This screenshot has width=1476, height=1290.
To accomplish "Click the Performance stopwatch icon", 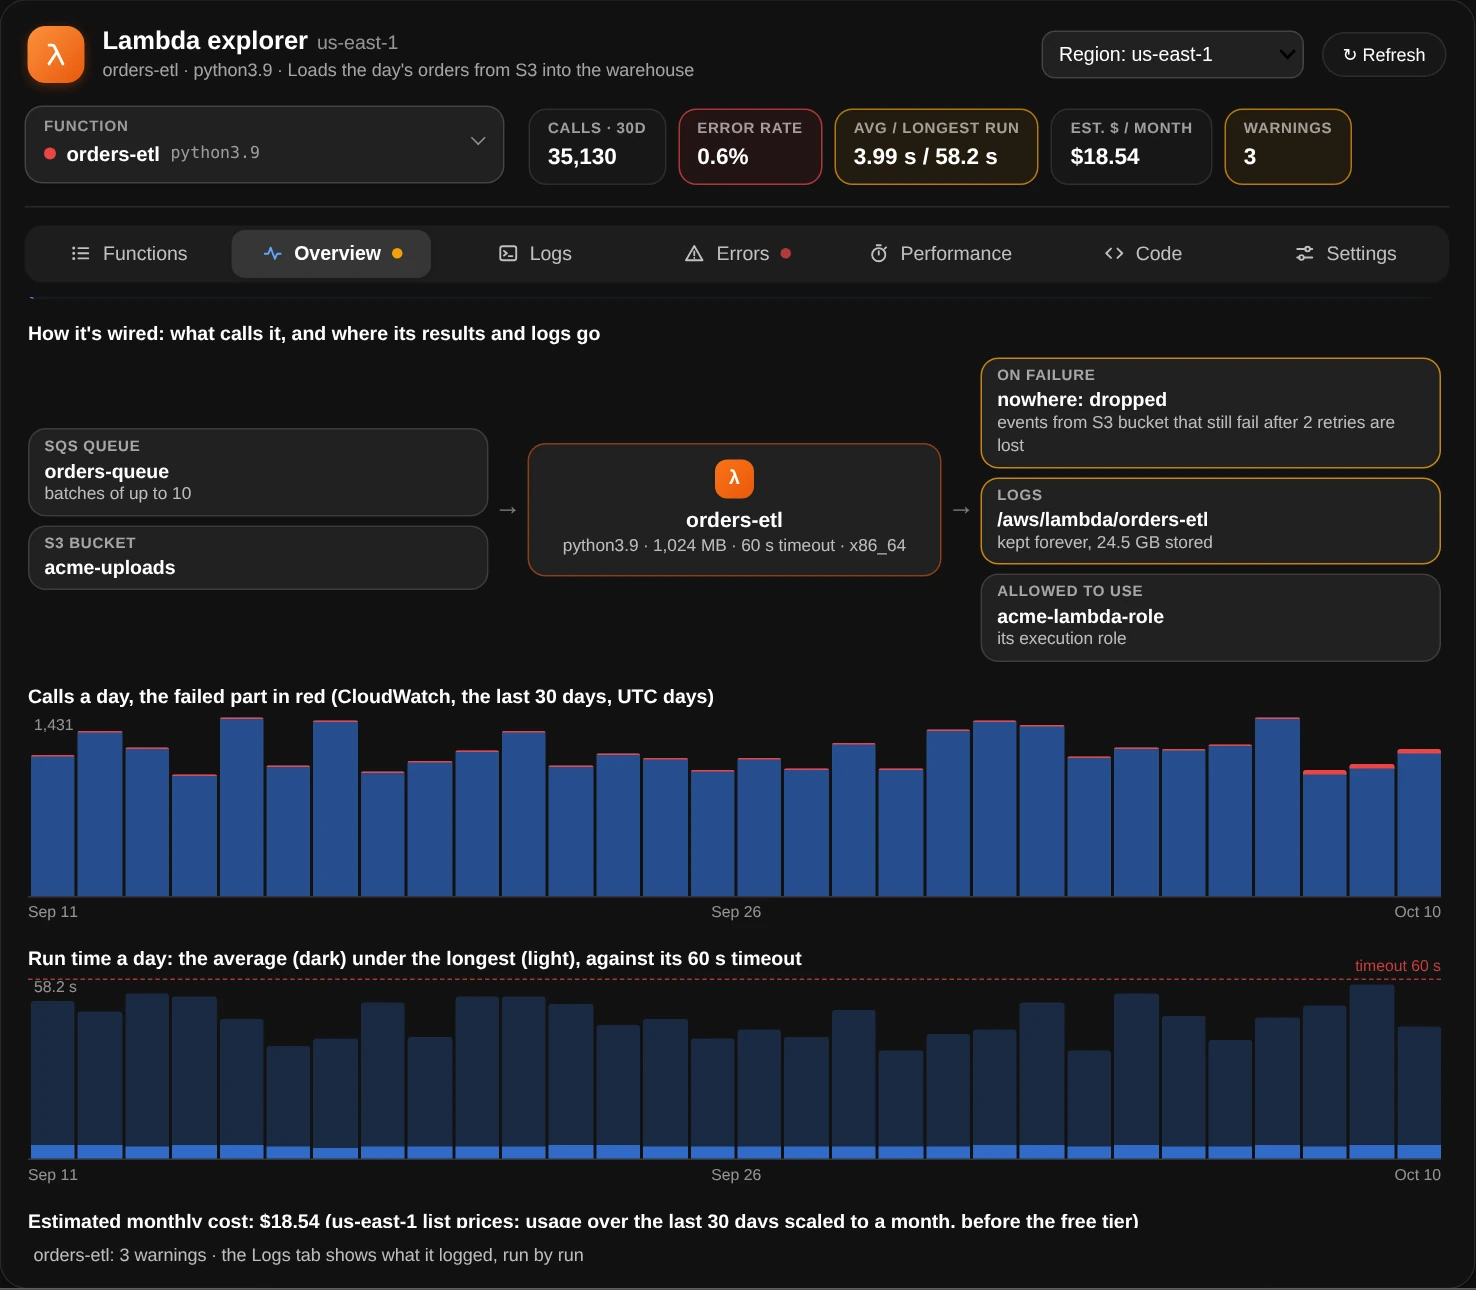I will pyautogui.click(x=879, y=254).
